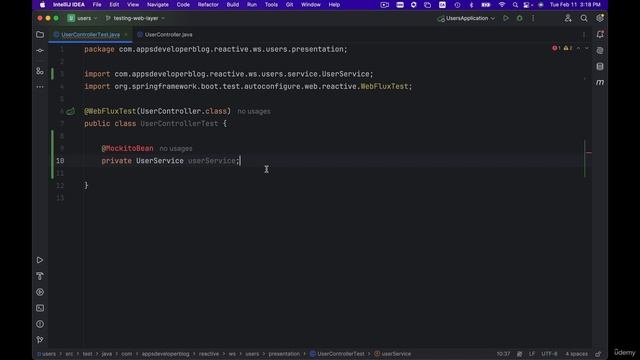The width and height of the screenshot is (640, 360).
Task: Show more tool windows ellipsis
Action: (40, 87)
